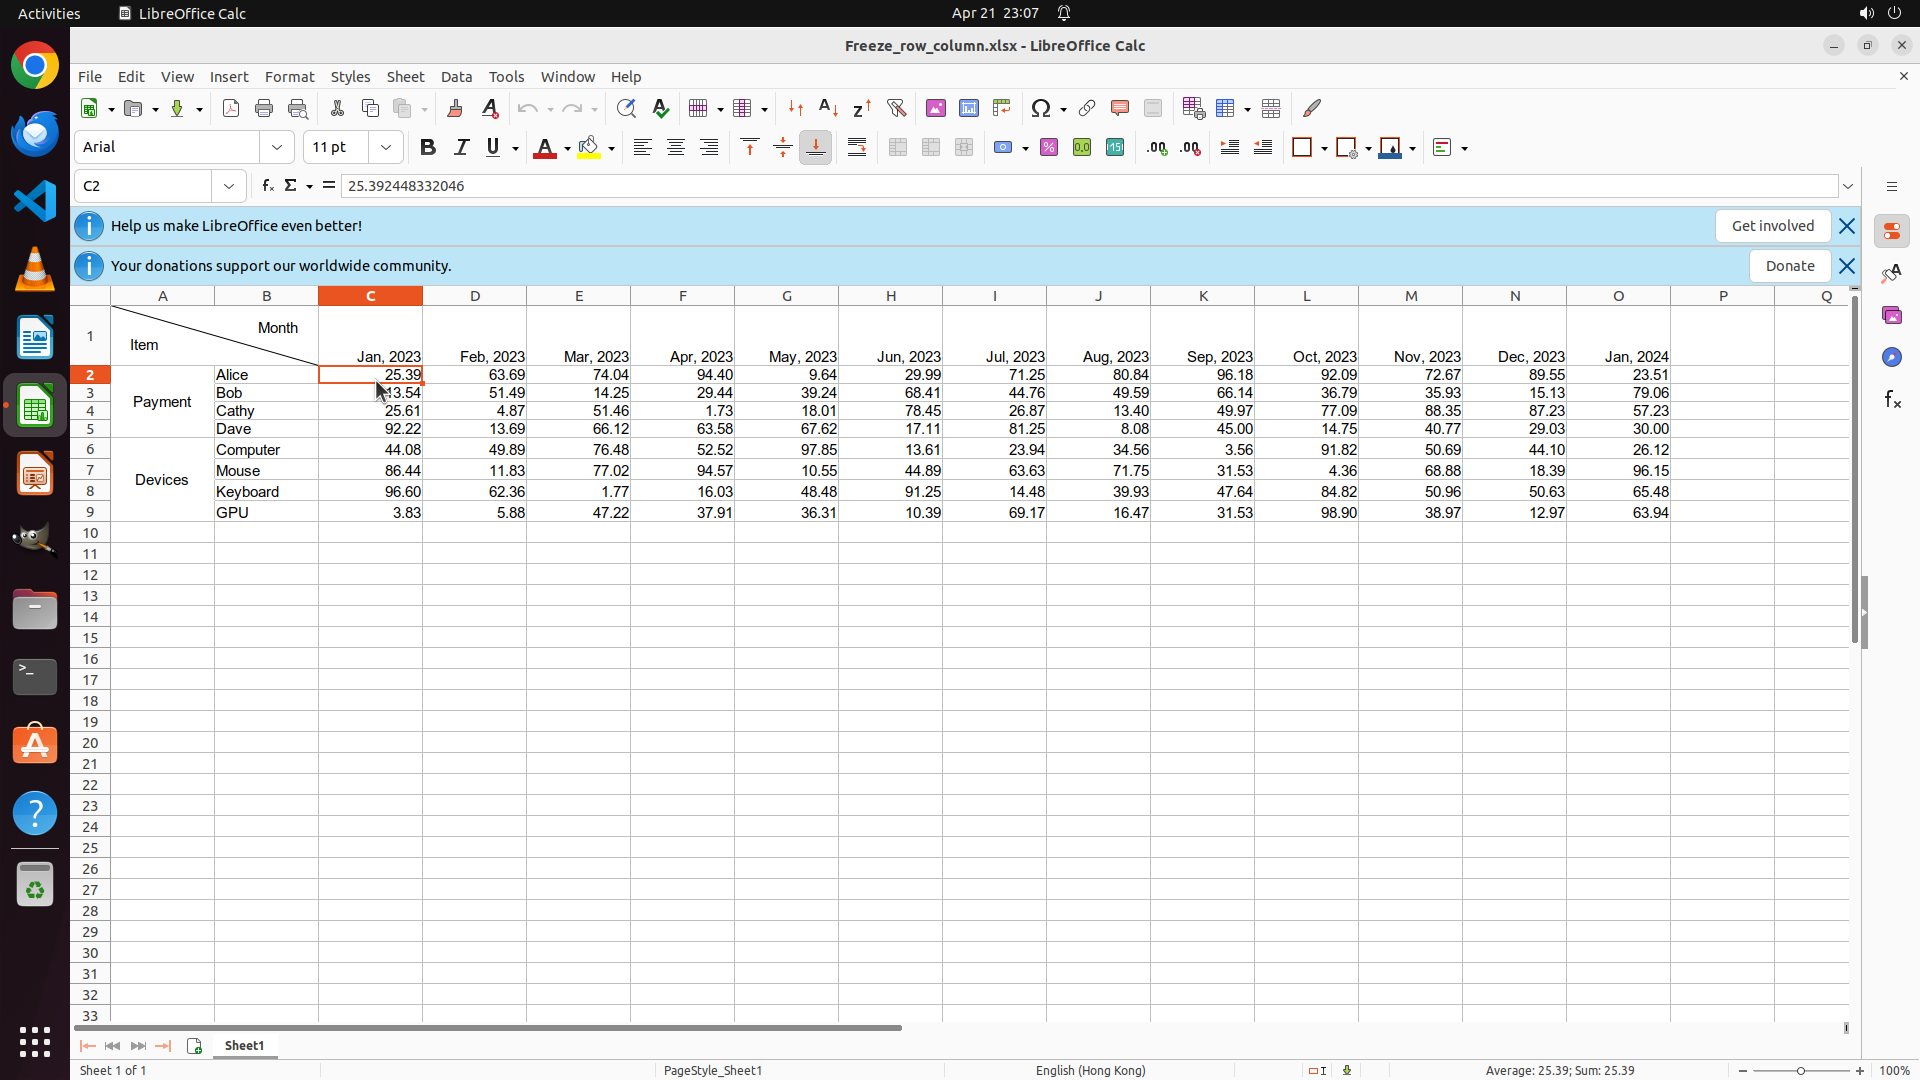The width and height of the screenshot is (1920, 1080).
Task: Click the Freeze Rows and Columns icon
Action: 1225,109
